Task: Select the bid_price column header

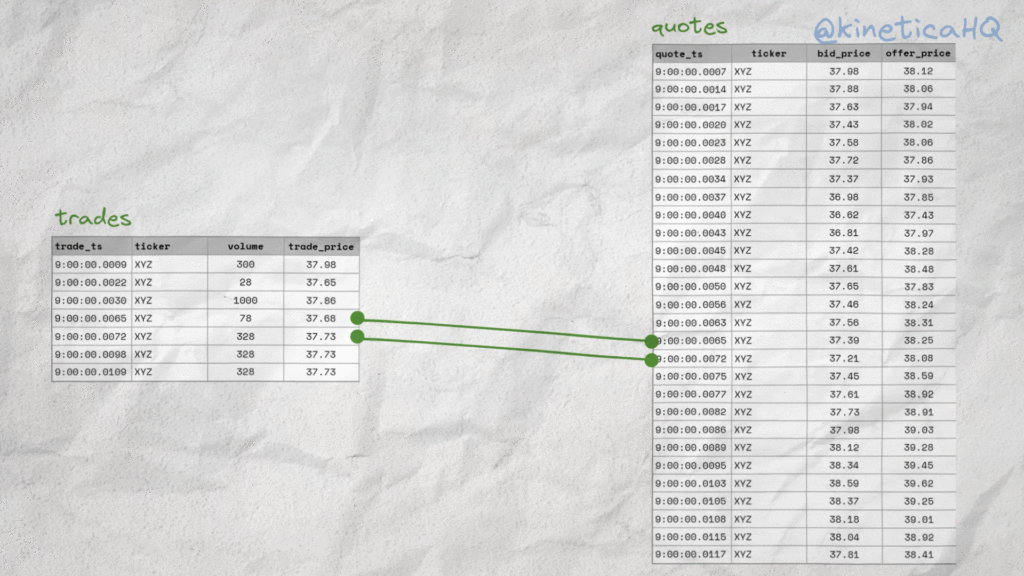Action: [x=843, y=54]
